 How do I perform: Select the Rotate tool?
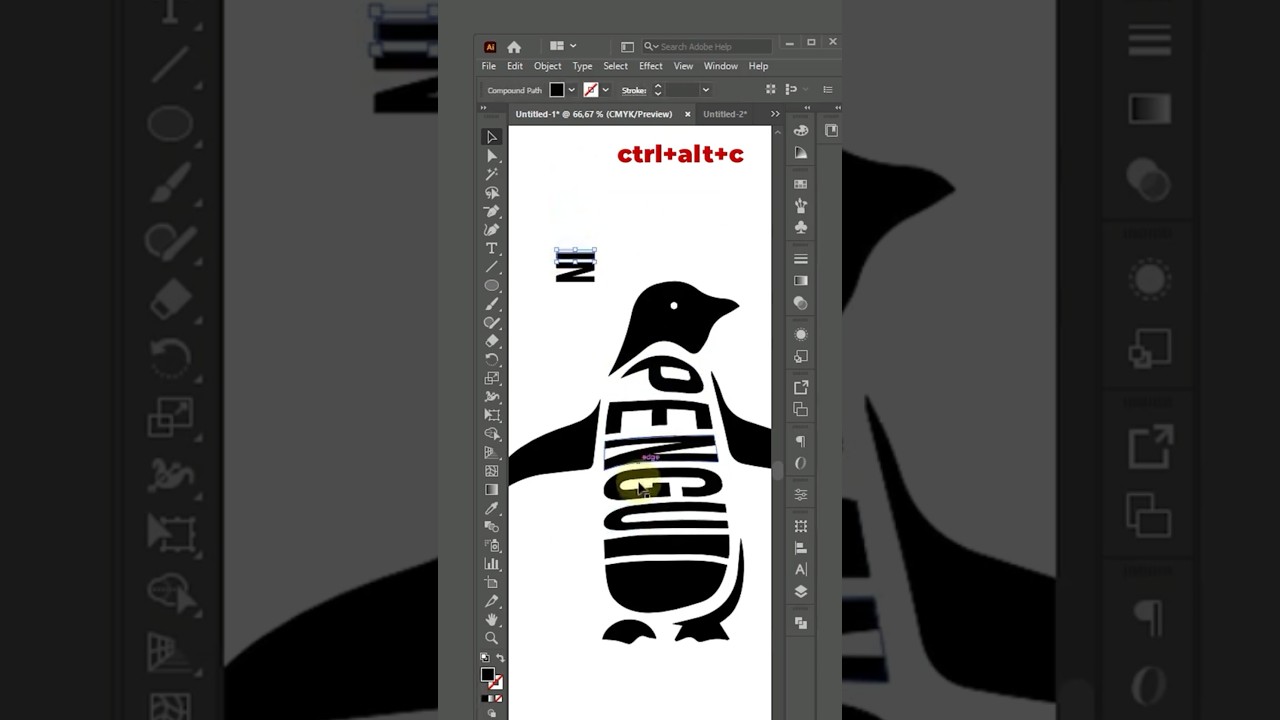click(x=492, y=359)
